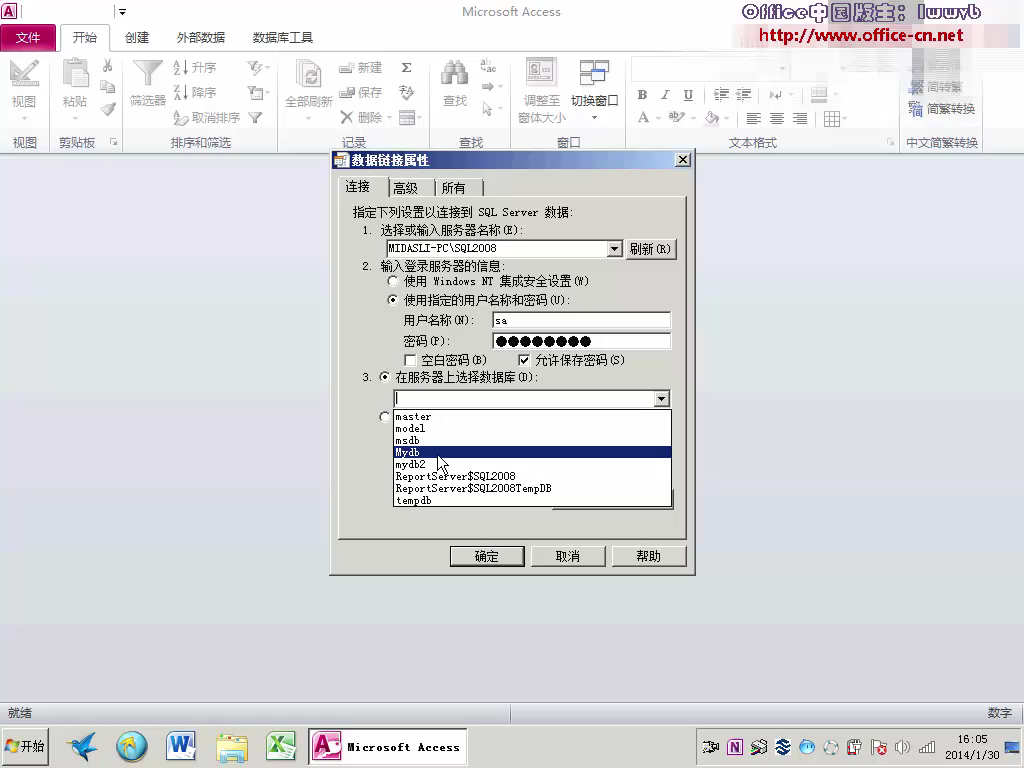The height and width of the screenshot is (768, 1024).
Task: Select model from database list
Action: click(532, 428)
